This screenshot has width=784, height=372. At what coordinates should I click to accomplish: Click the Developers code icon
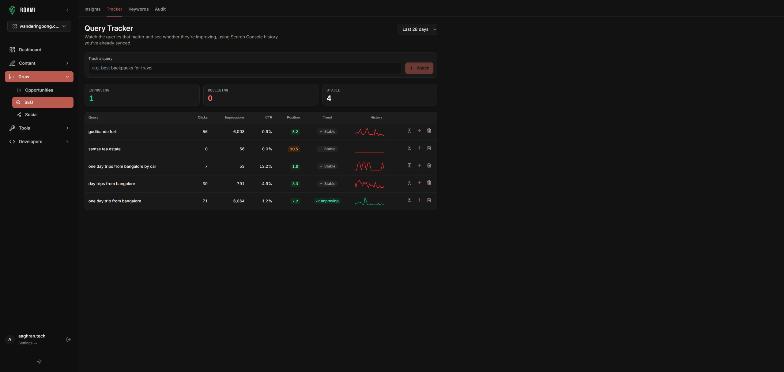pos(12,142)
